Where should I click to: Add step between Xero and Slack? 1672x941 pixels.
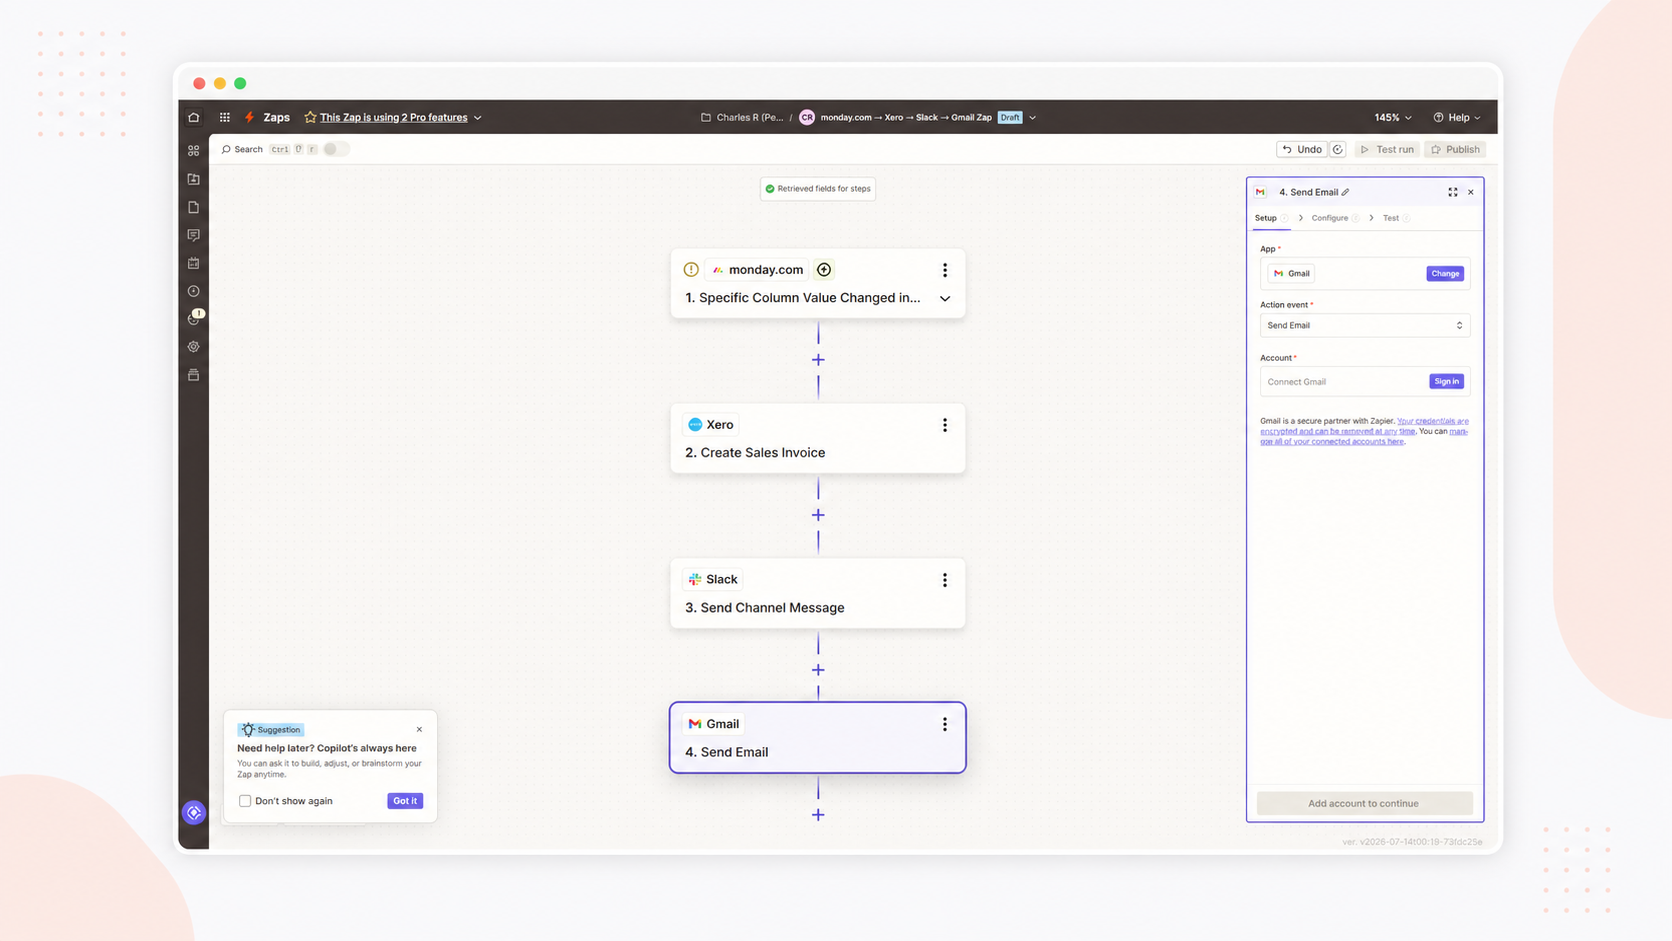(818, 515)
